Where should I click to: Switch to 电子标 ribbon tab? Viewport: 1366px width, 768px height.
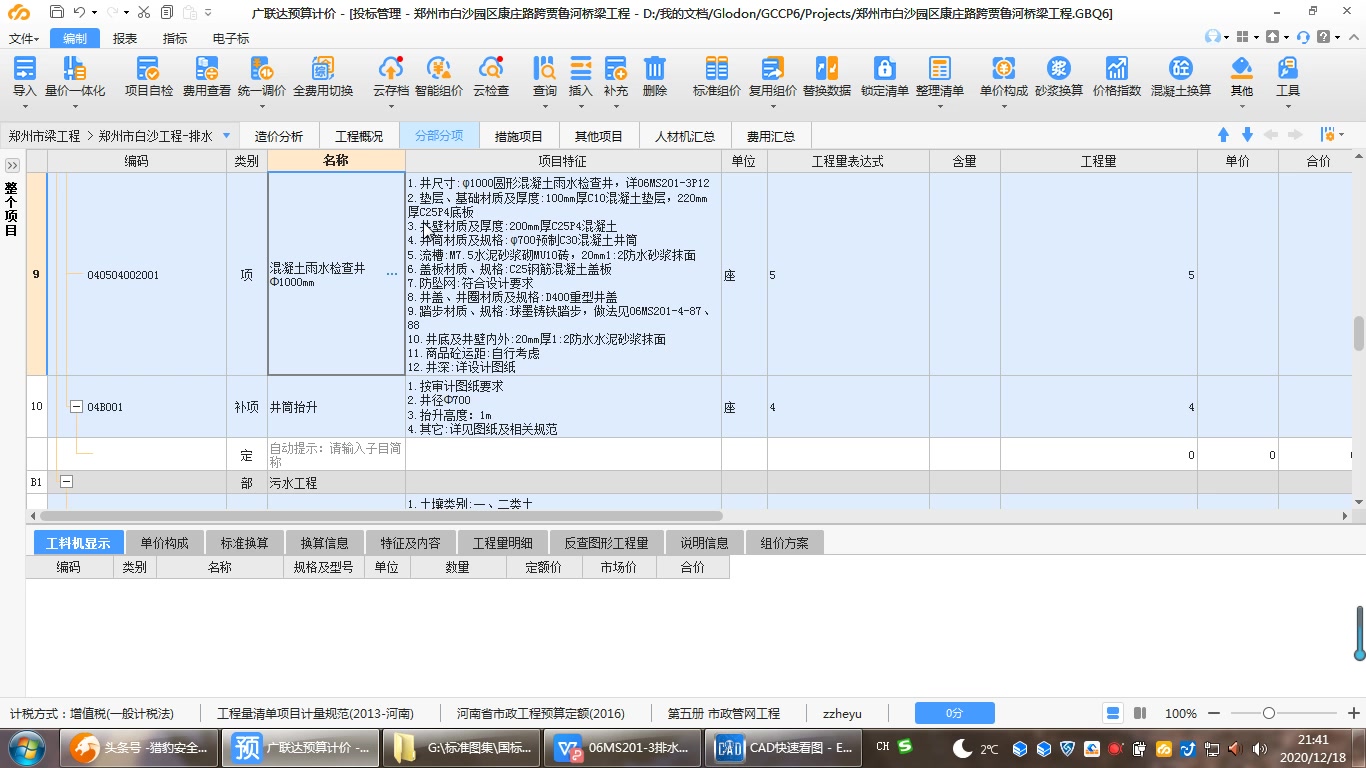tap(231, 38)
